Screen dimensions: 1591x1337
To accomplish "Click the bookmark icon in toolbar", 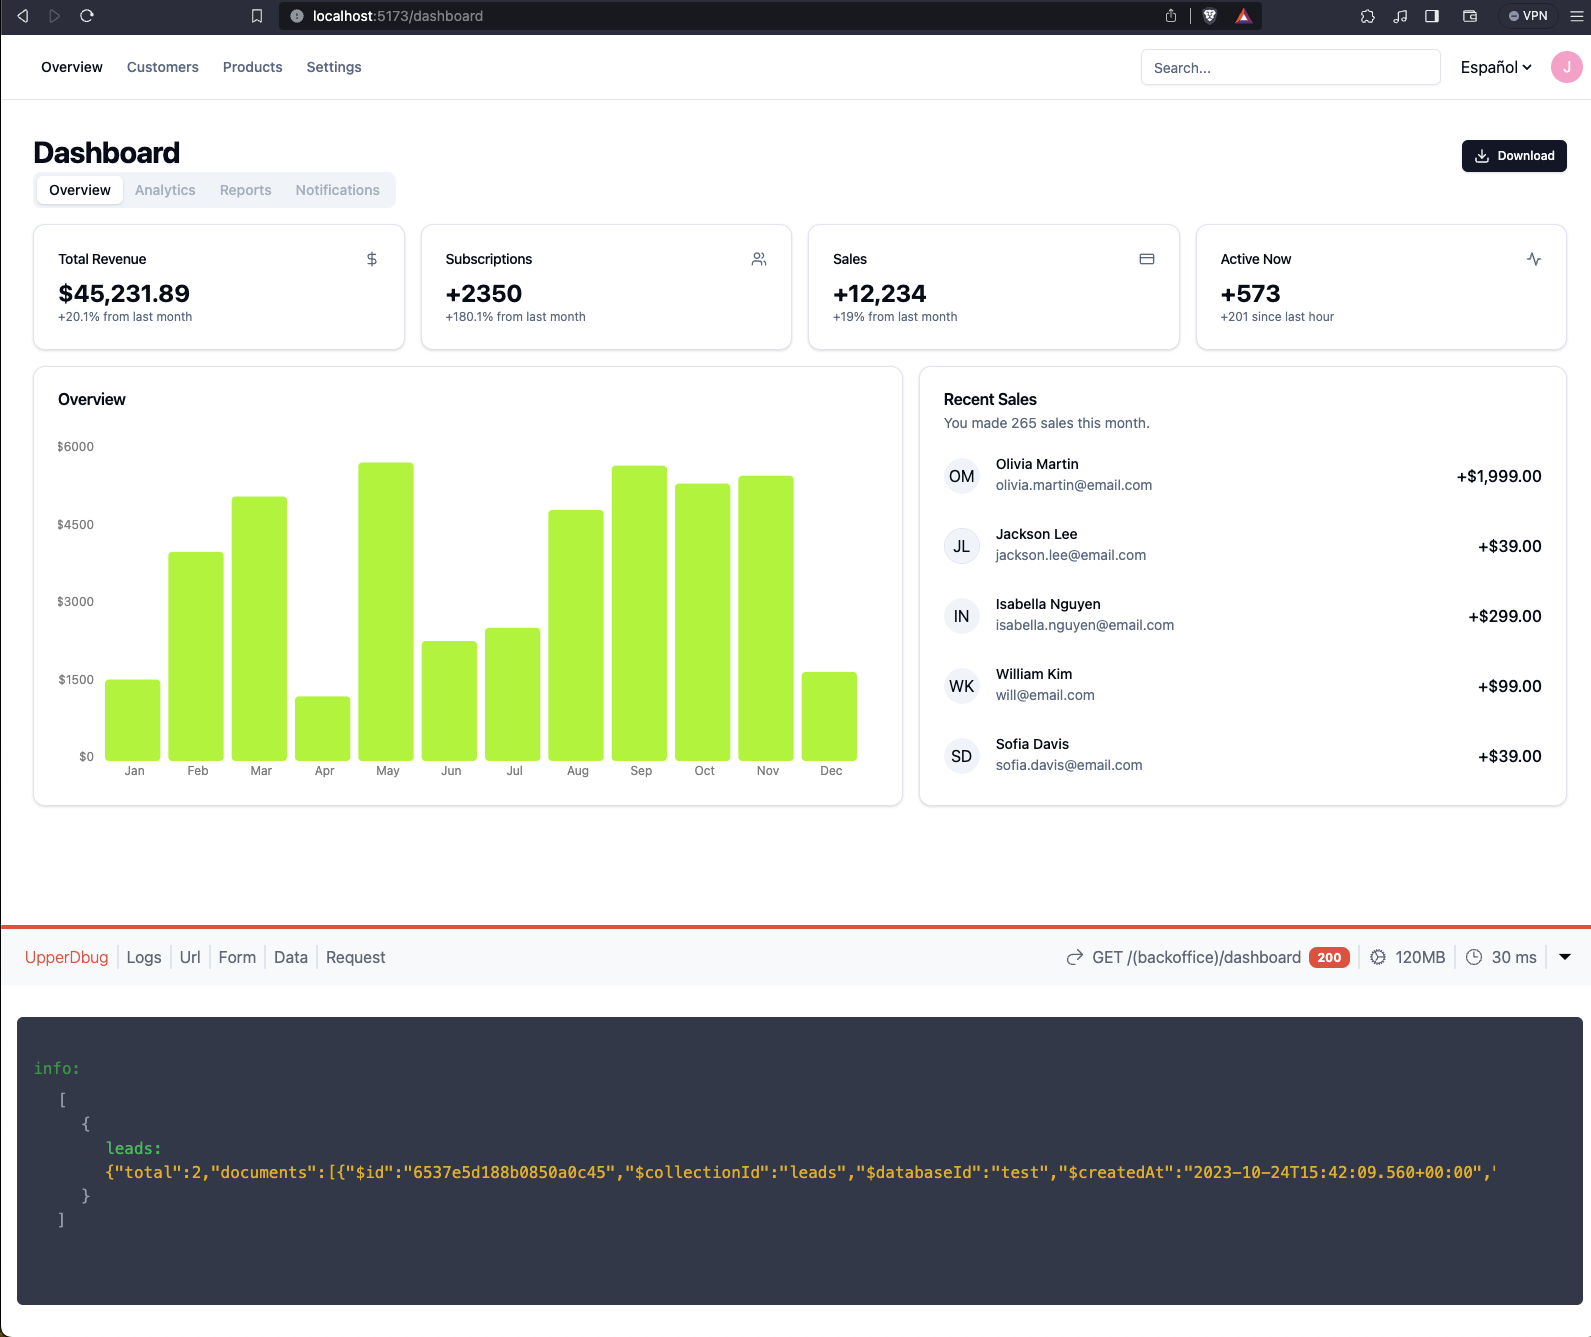I will [257, 16].
